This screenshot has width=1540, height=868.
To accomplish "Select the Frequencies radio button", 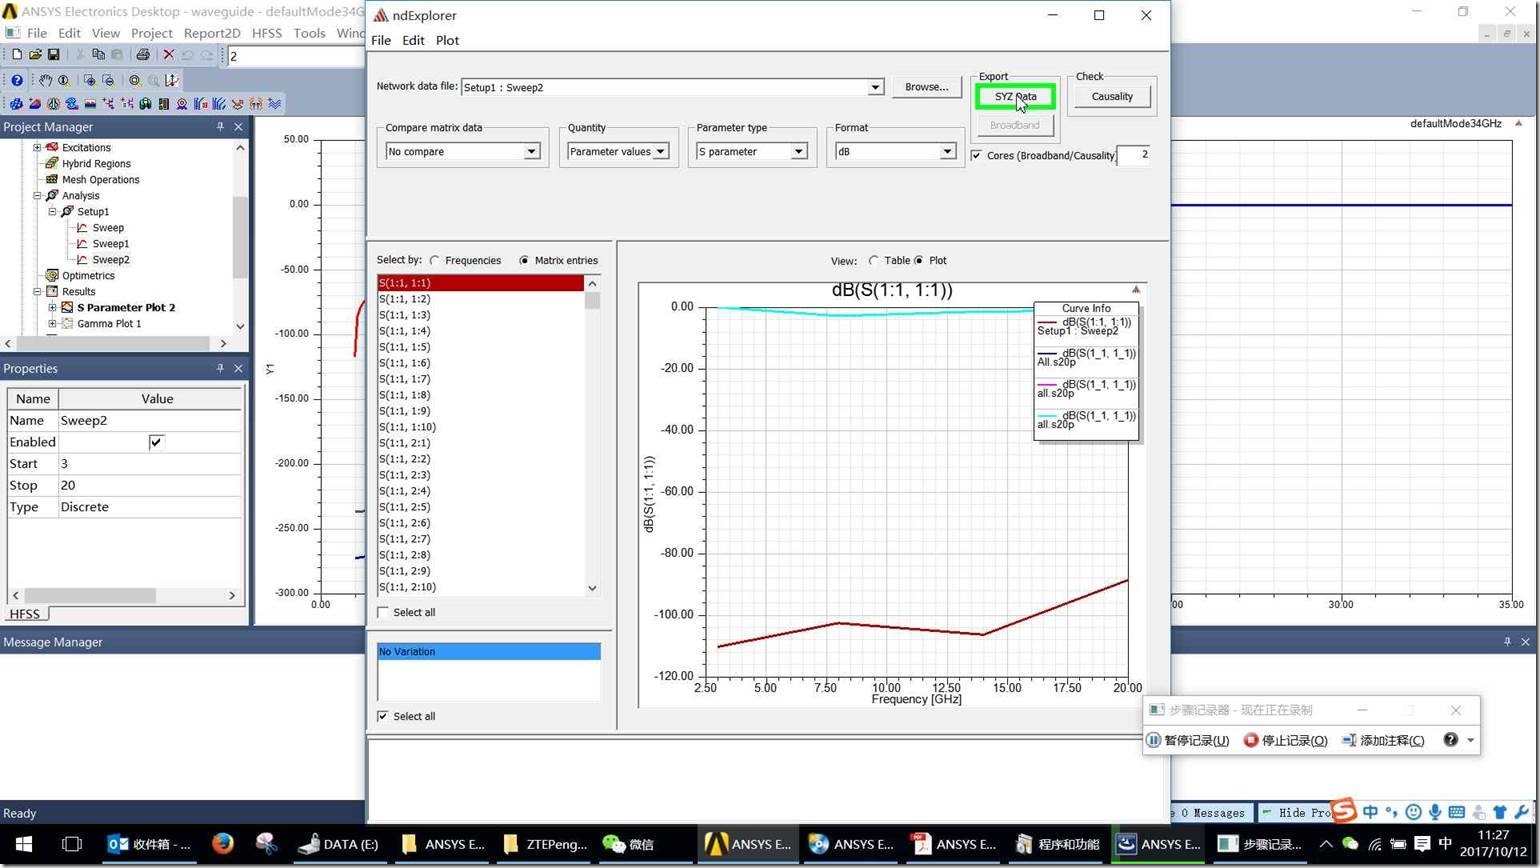I will pyautogui.click(x=435, y=260).
